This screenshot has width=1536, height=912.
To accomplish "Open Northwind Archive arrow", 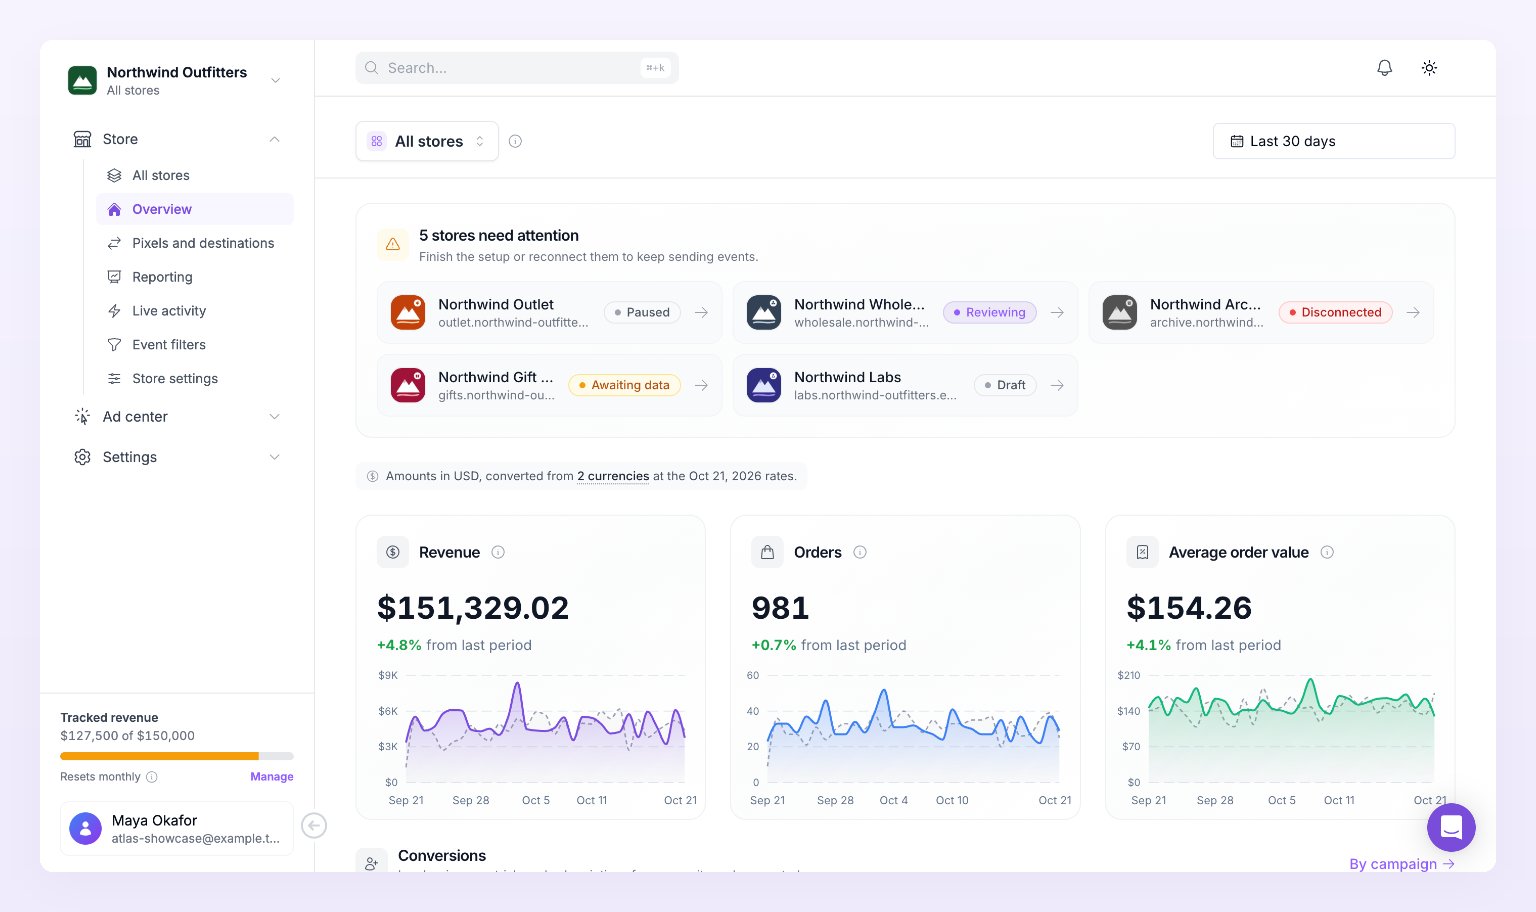I will [x=1413, y=312].
